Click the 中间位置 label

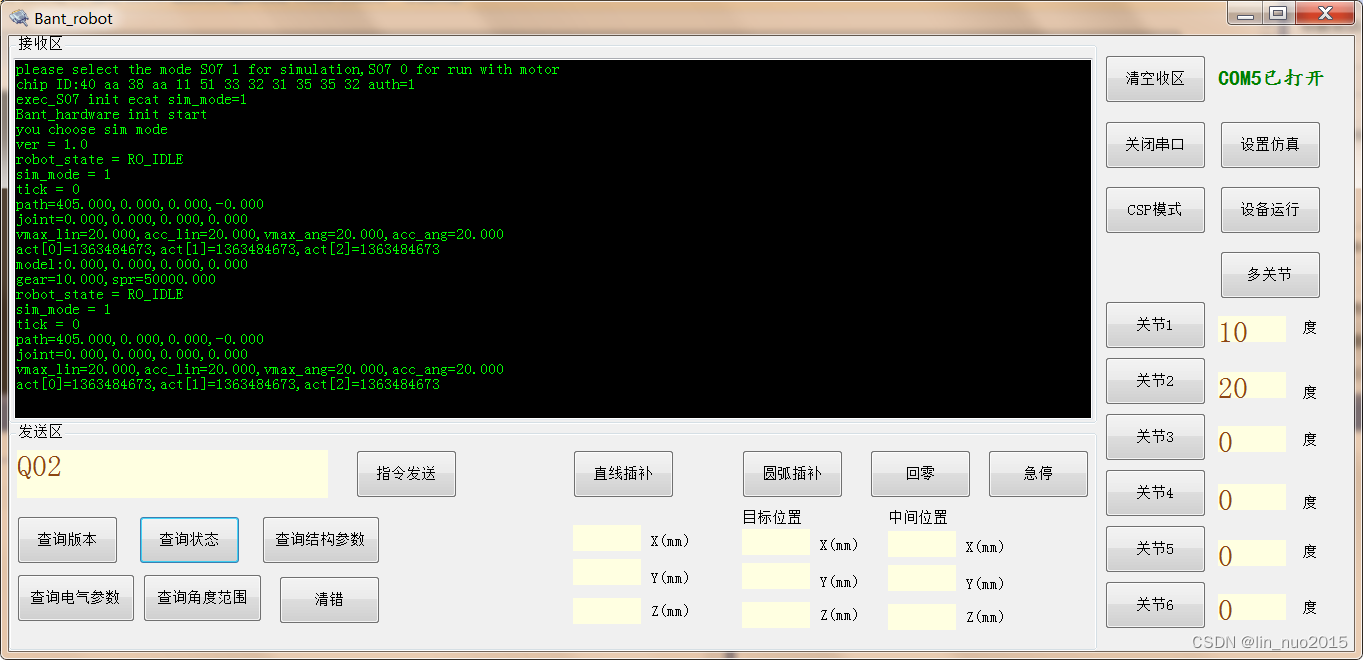pos(918,517)
